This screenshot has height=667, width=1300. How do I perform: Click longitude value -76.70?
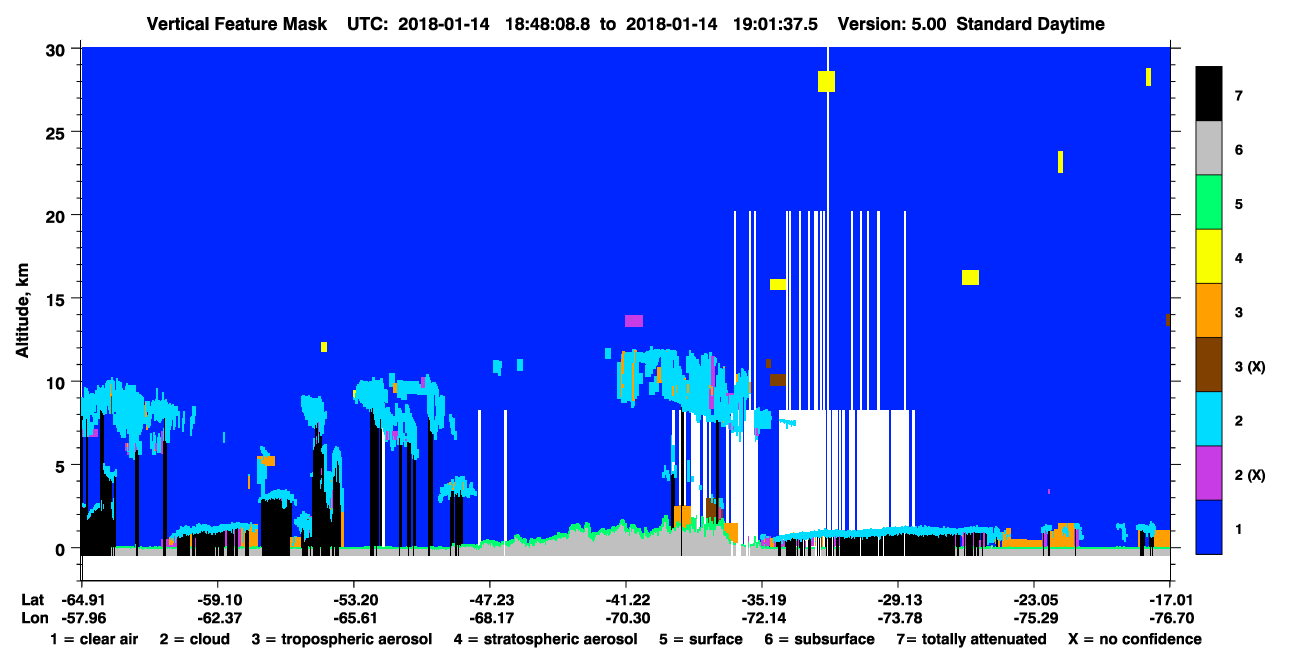click(x=1170, y=618)
